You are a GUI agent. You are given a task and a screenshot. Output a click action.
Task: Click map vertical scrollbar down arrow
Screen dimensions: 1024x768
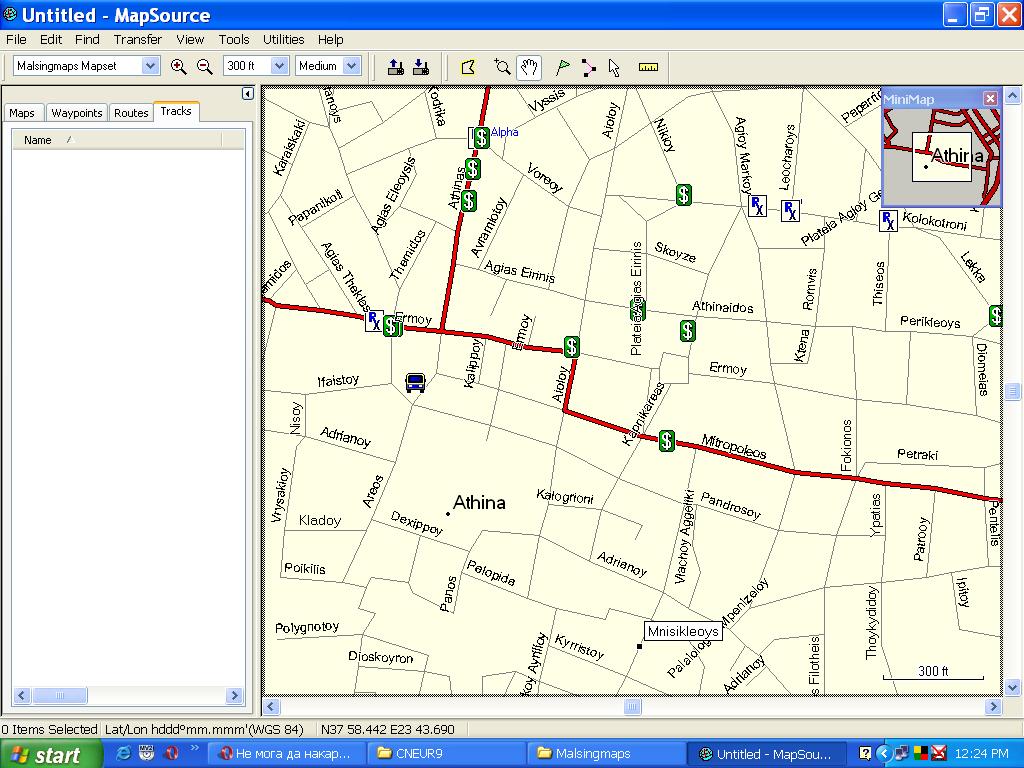coord(1012,687)
